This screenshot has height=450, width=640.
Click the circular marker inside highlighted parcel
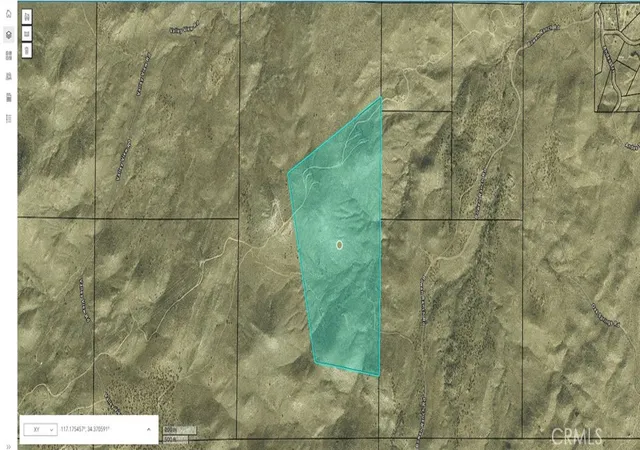tap(339, 245)
